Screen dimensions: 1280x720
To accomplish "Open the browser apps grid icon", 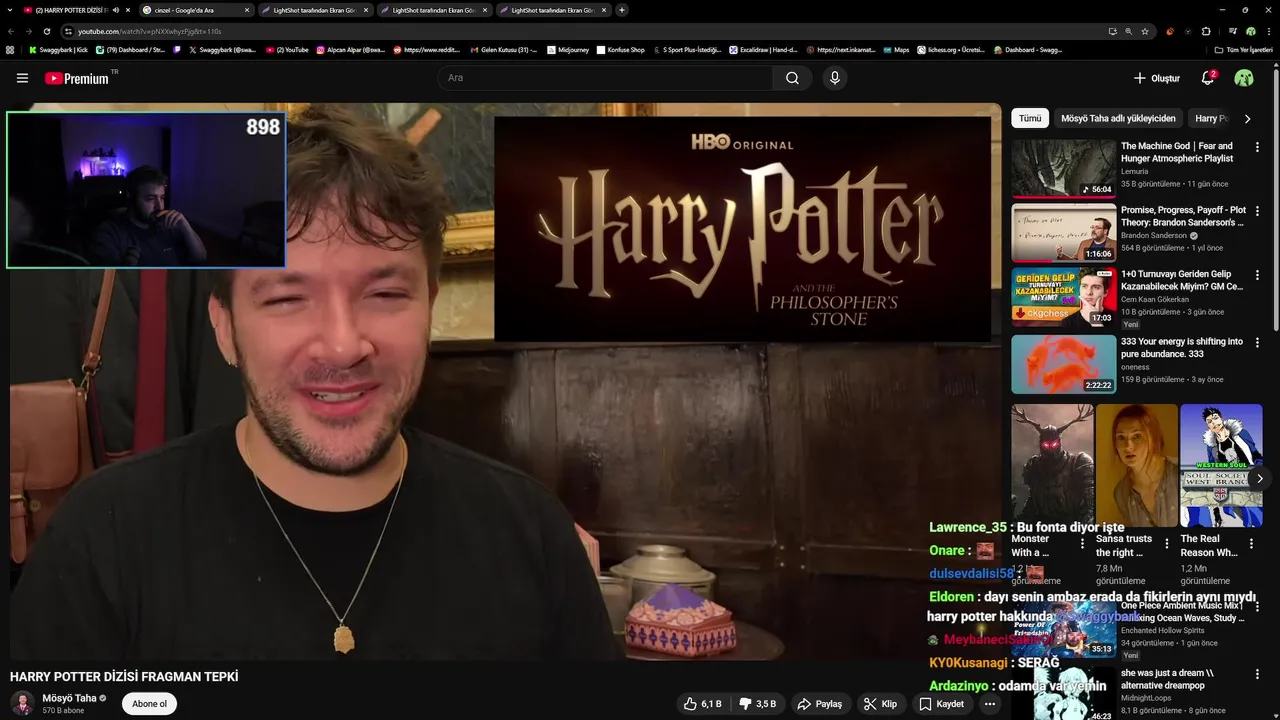I will [x=10, y=50].
